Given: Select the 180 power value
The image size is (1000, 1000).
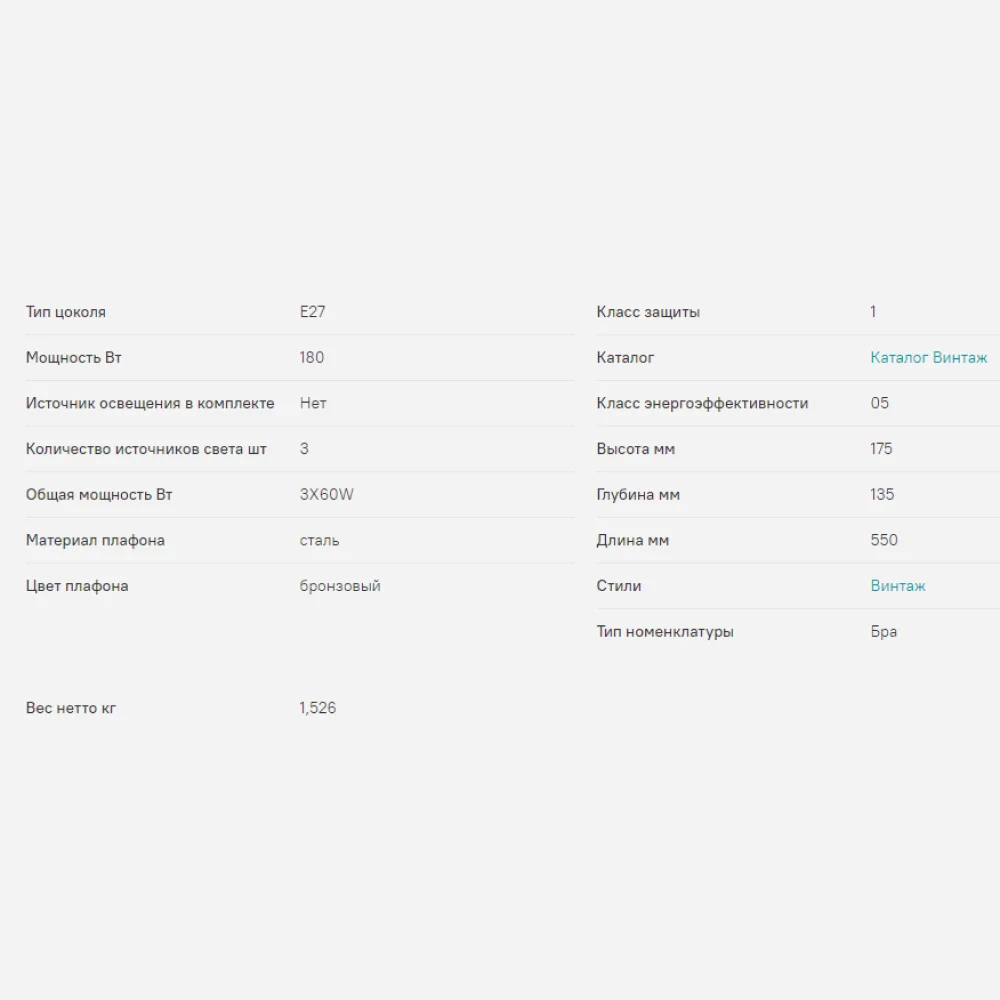Looking at the screenshot, I should (311, 358).
